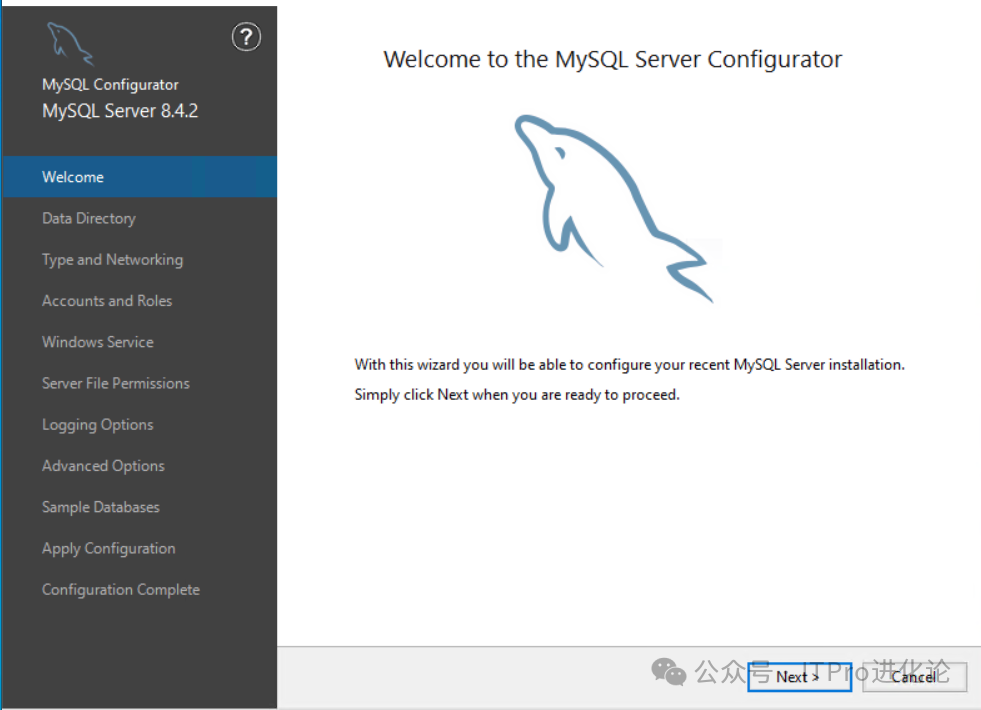This screenshot has height=710, width=981.
Task: Click the MySQL dolphin logo in sidebar
Action: click(x=70, y=44)
